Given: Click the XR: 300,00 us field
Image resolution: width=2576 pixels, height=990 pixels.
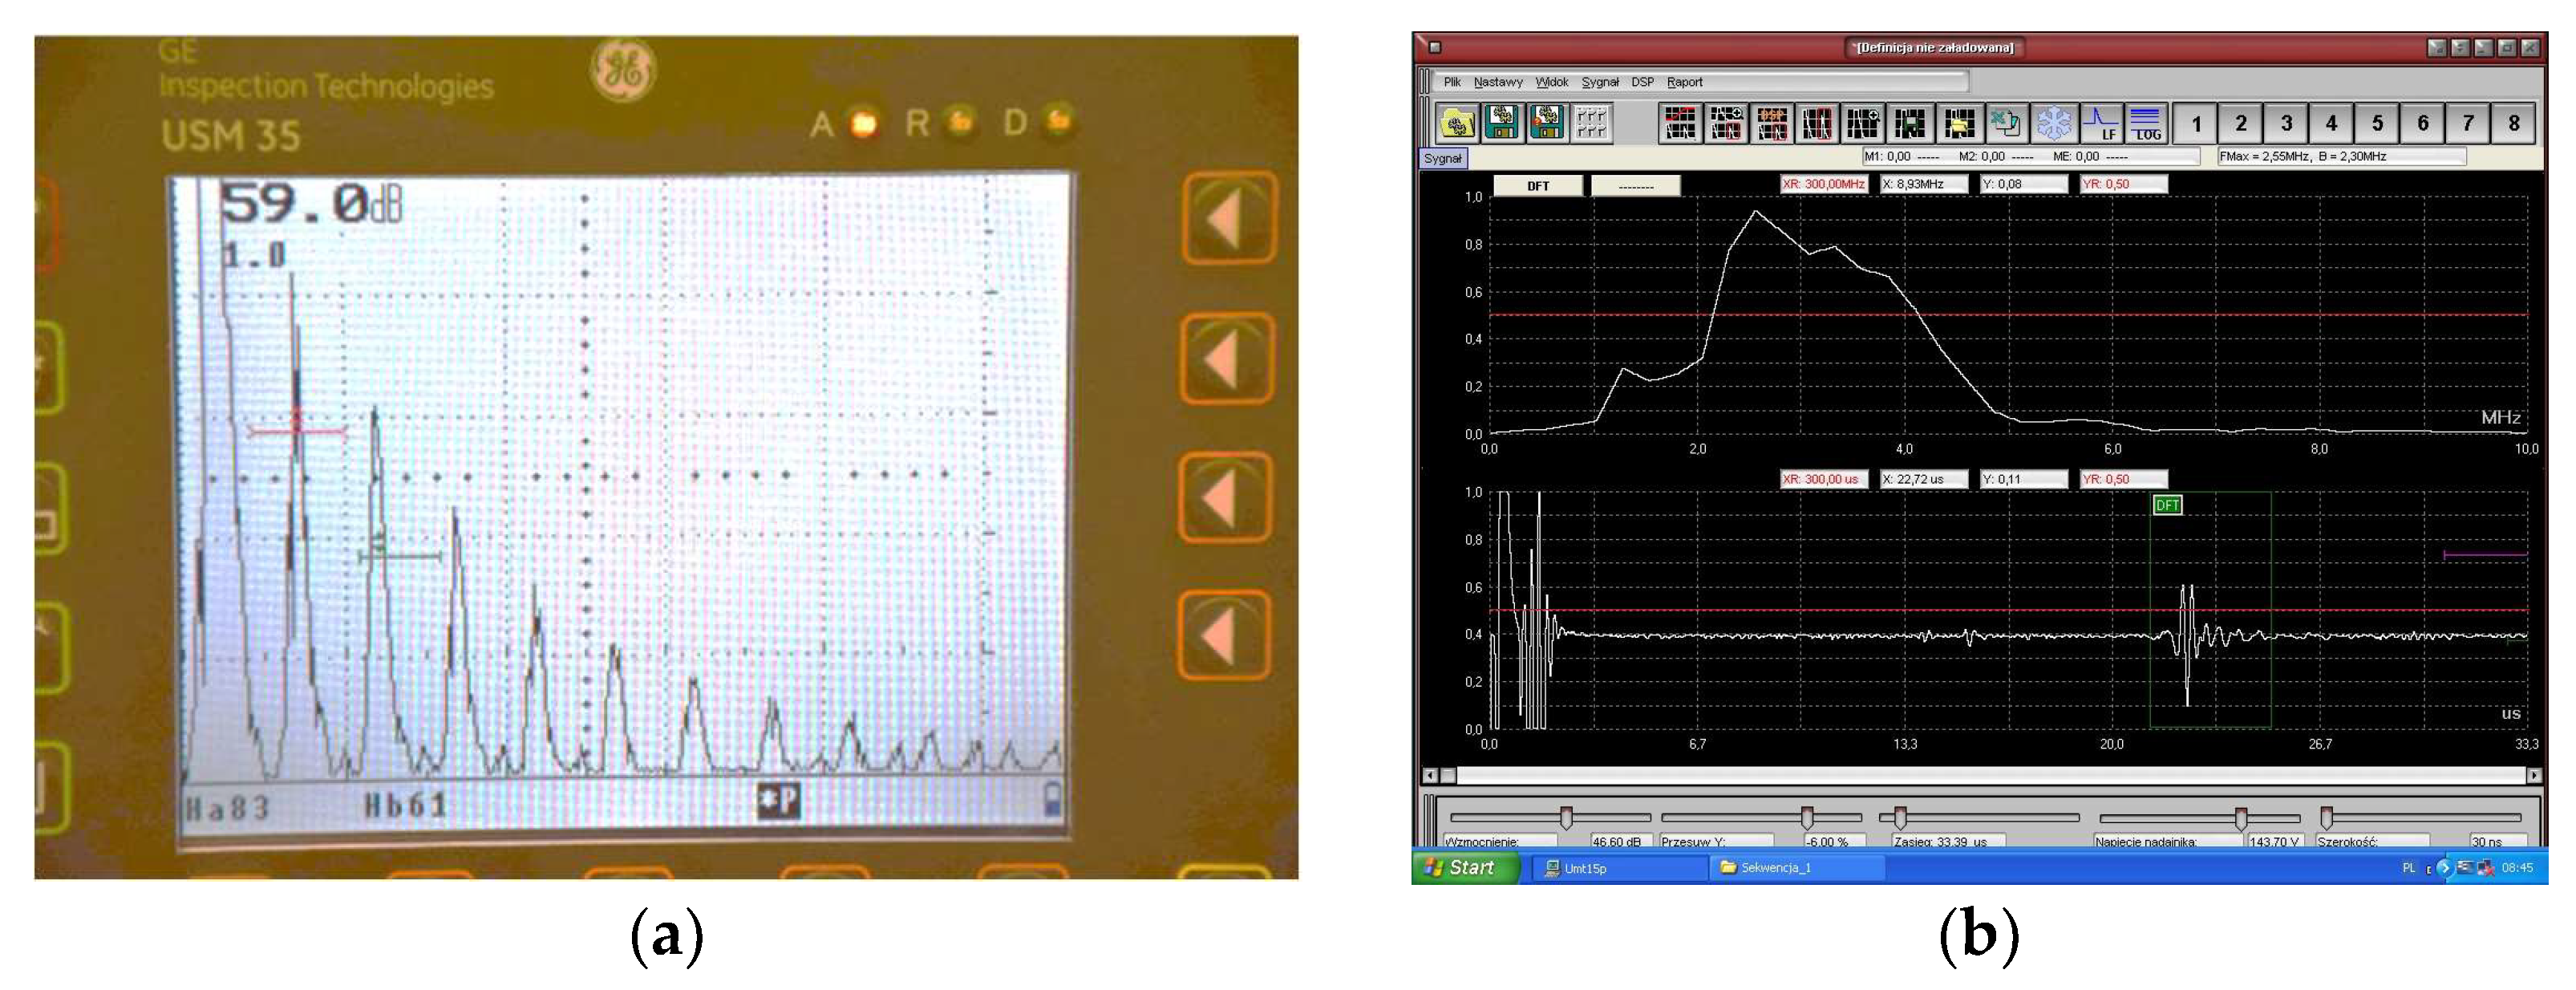Looking at the screenshot, I should [1824, 479].
